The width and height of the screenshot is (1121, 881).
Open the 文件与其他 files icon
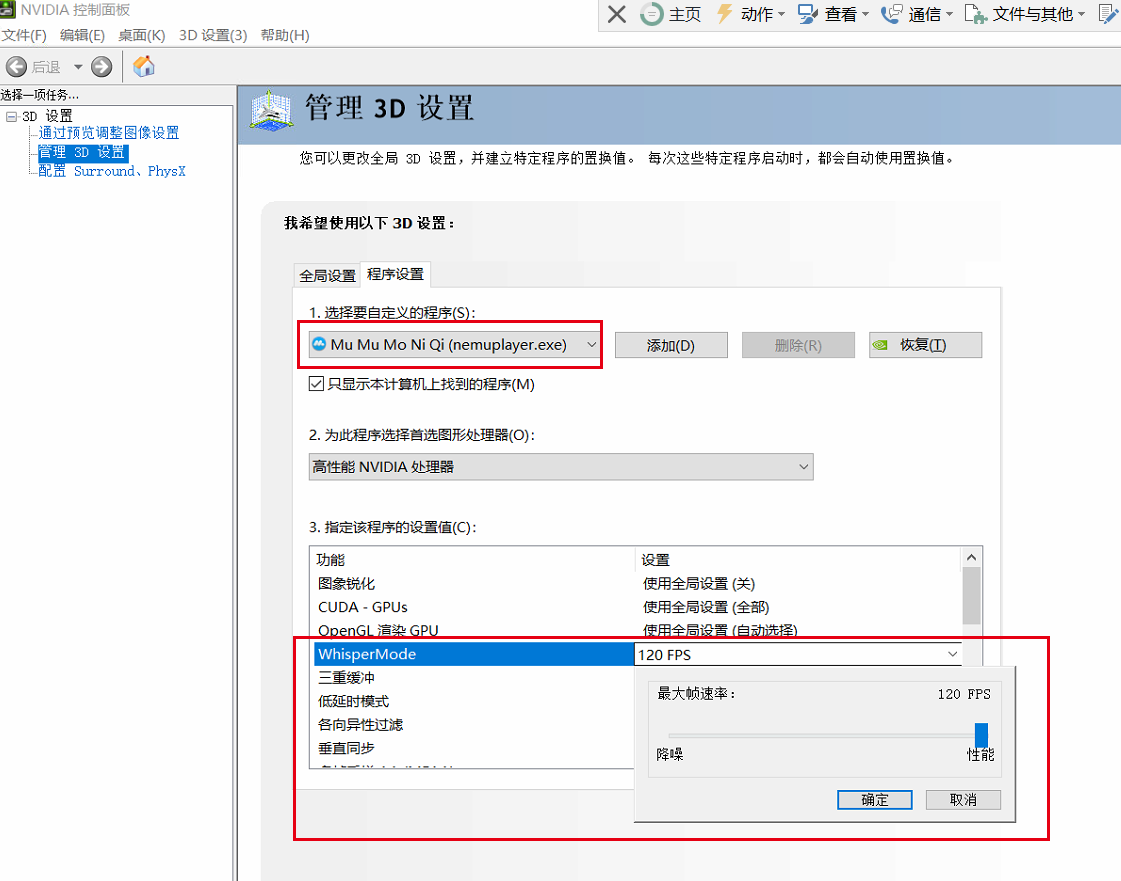[x=976, y=14]
